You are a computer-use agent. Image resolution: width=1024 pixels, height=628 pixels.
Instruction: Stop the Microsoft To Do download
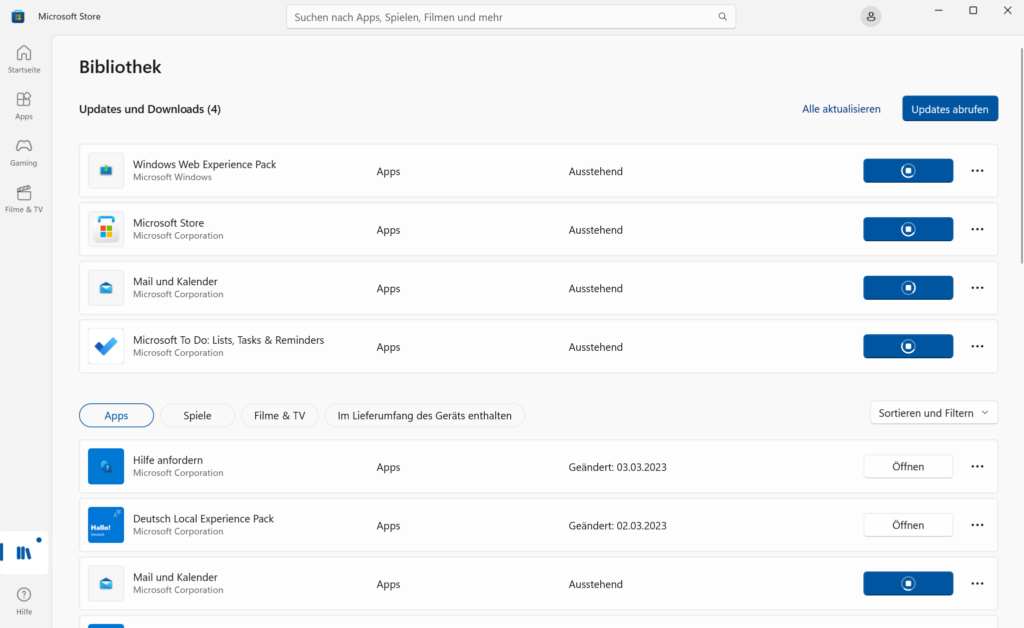click(x=907, y=346)
